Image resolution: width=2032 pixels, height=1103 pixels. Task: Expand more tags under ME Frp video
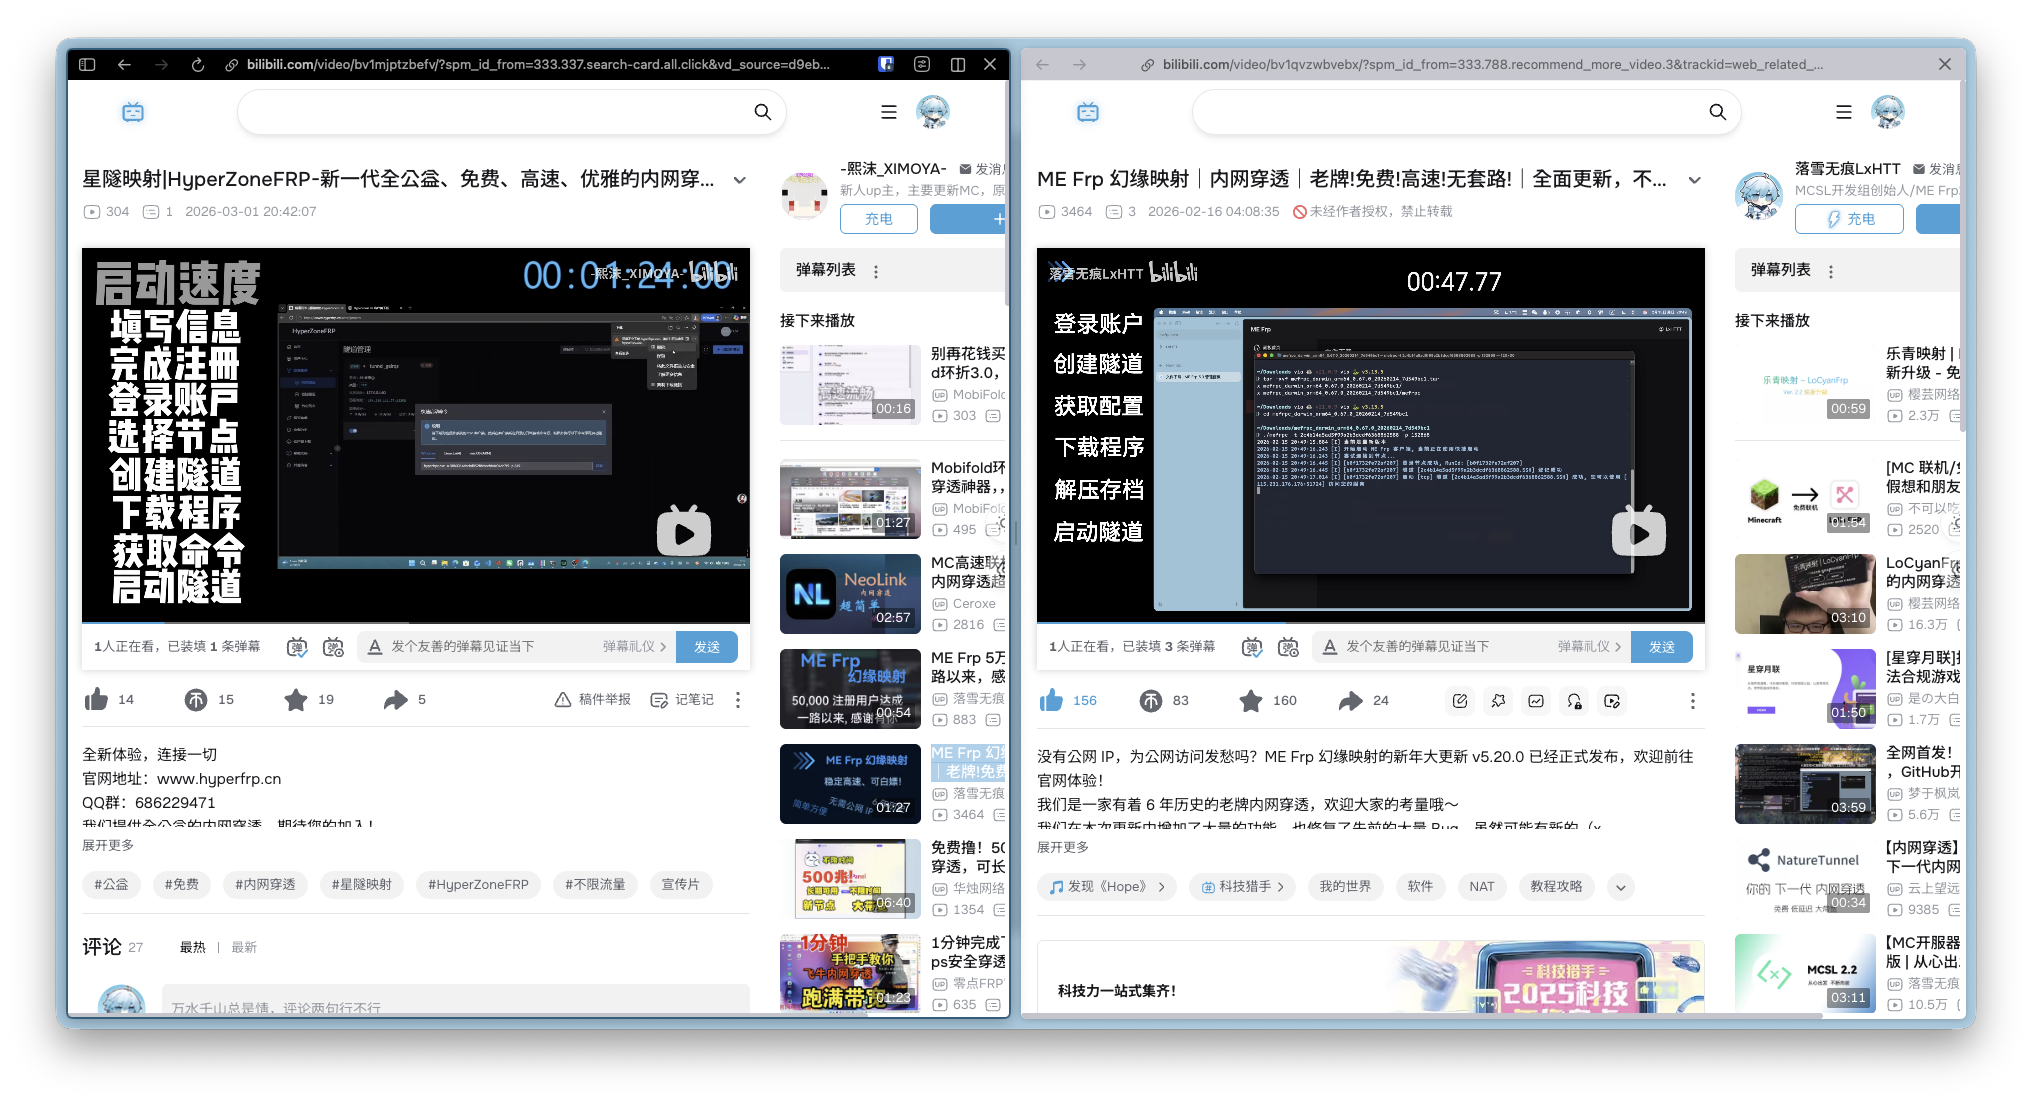point(1621,887)
